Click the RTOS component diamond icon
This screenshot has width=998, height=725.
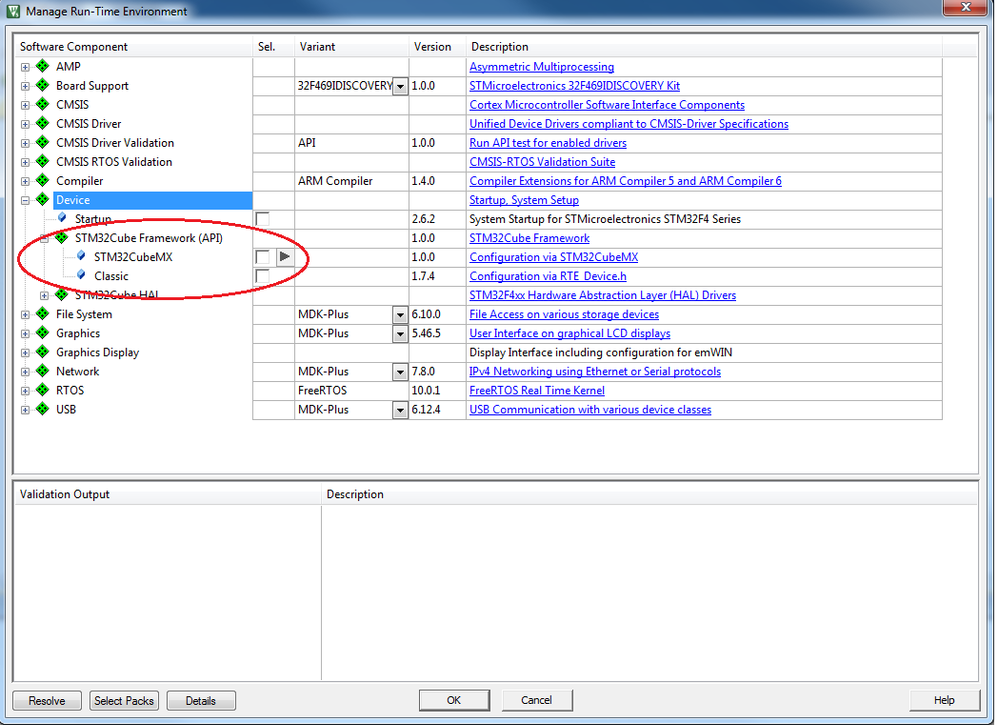[43, 390]
